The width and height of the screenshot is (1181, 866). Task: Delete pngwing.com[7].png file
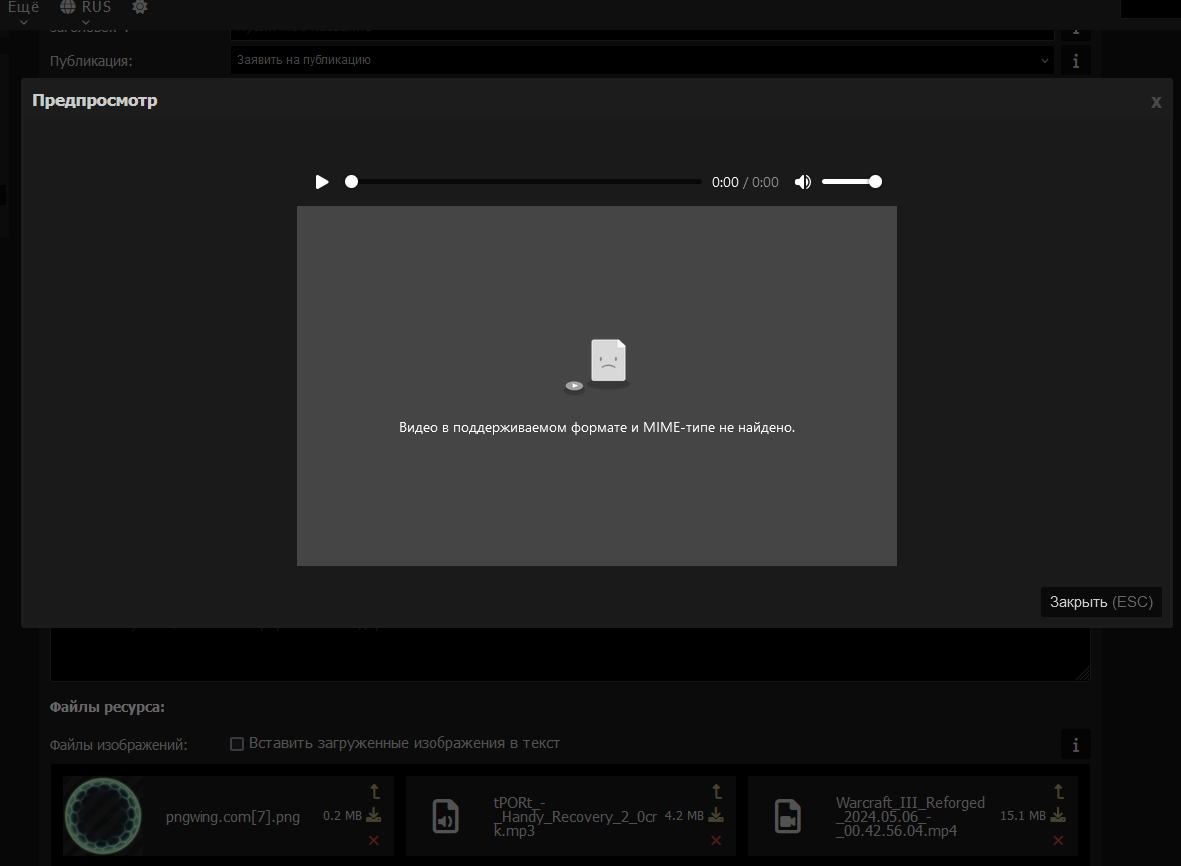pos(374,840)
